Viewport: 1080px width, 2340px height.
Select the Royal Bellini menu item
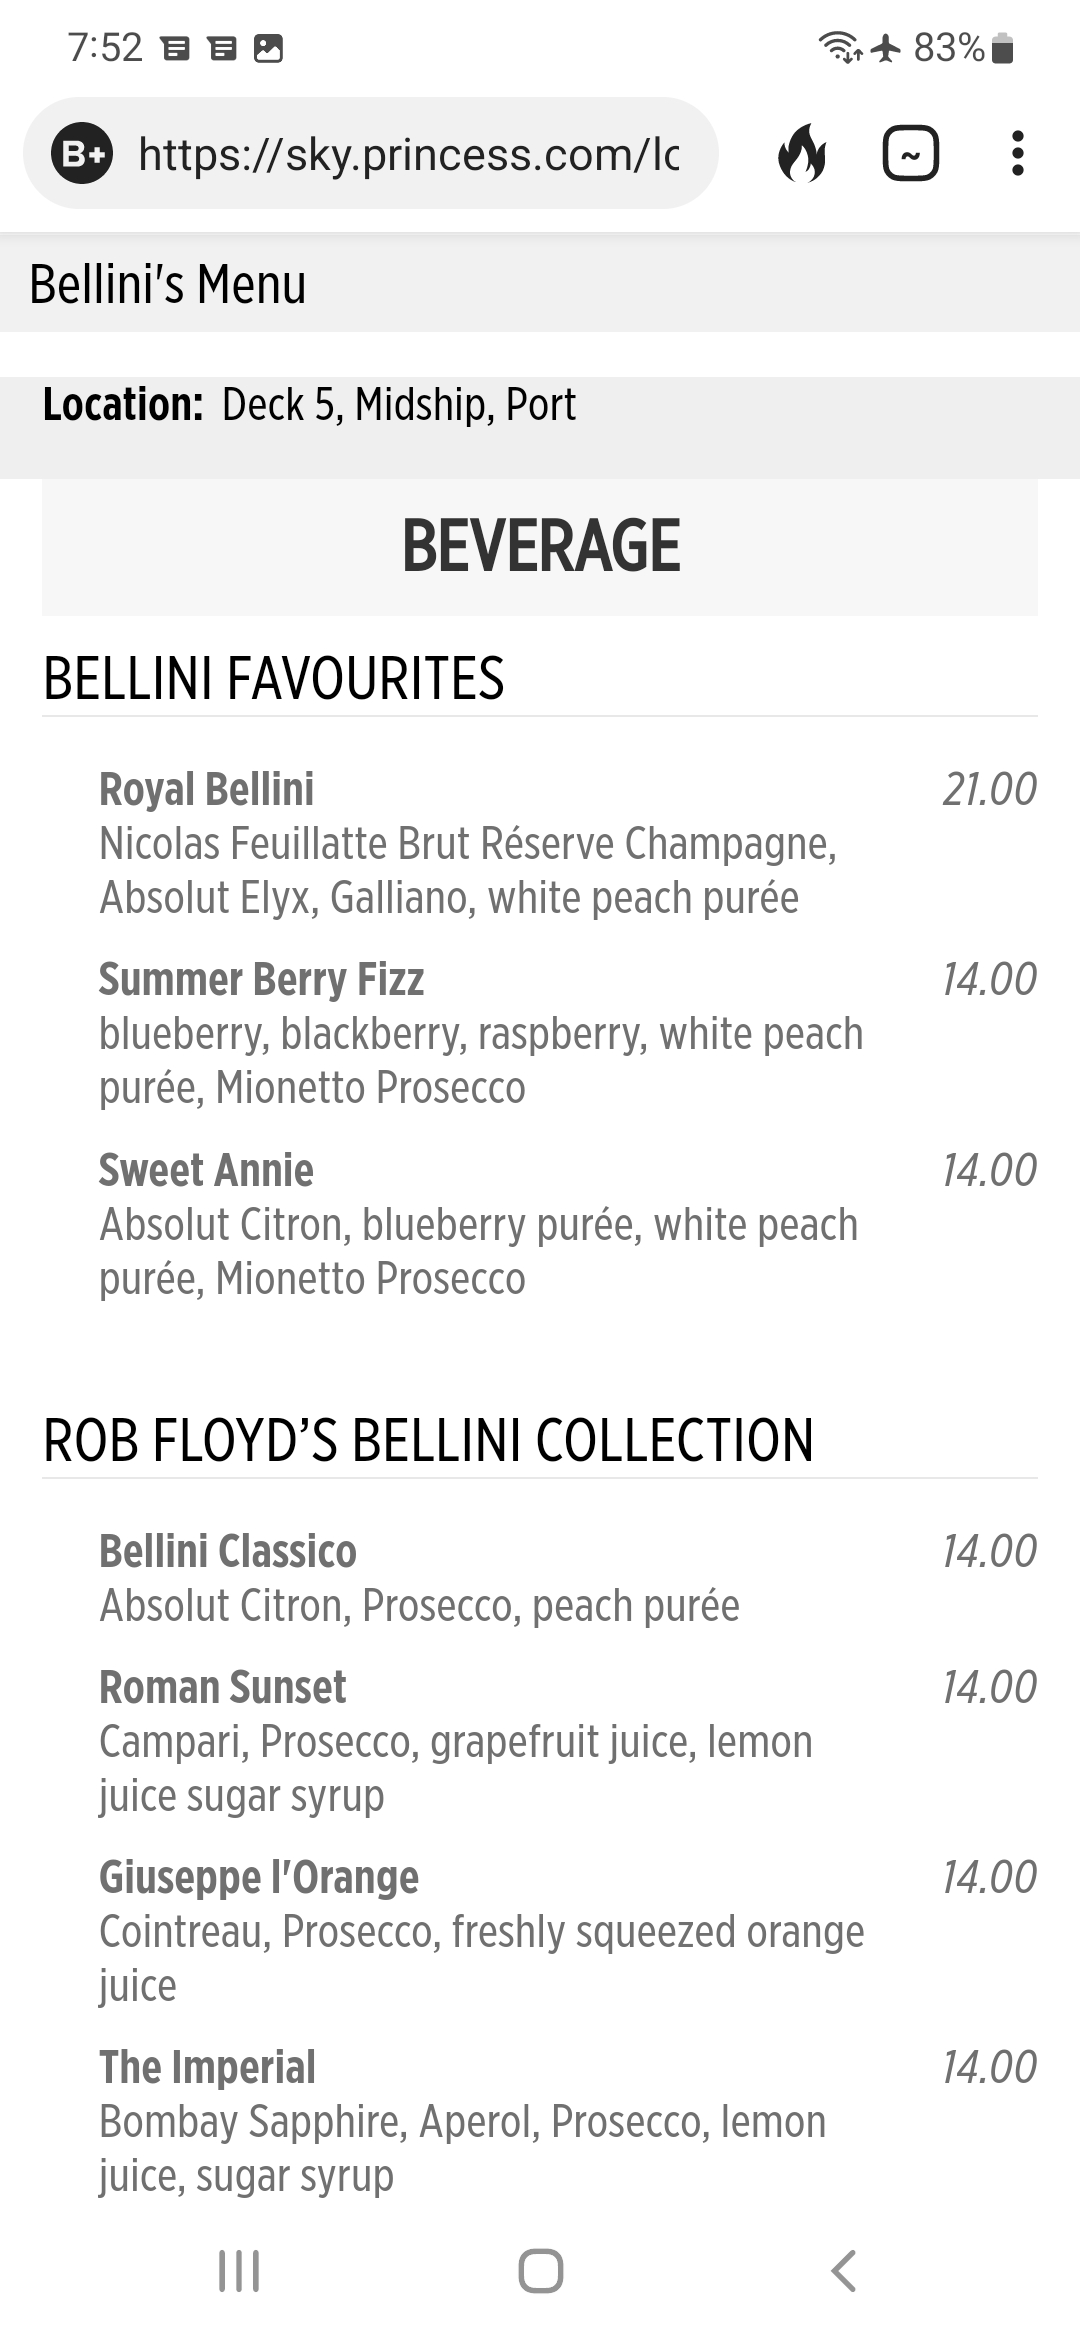[x=206, y=789]
